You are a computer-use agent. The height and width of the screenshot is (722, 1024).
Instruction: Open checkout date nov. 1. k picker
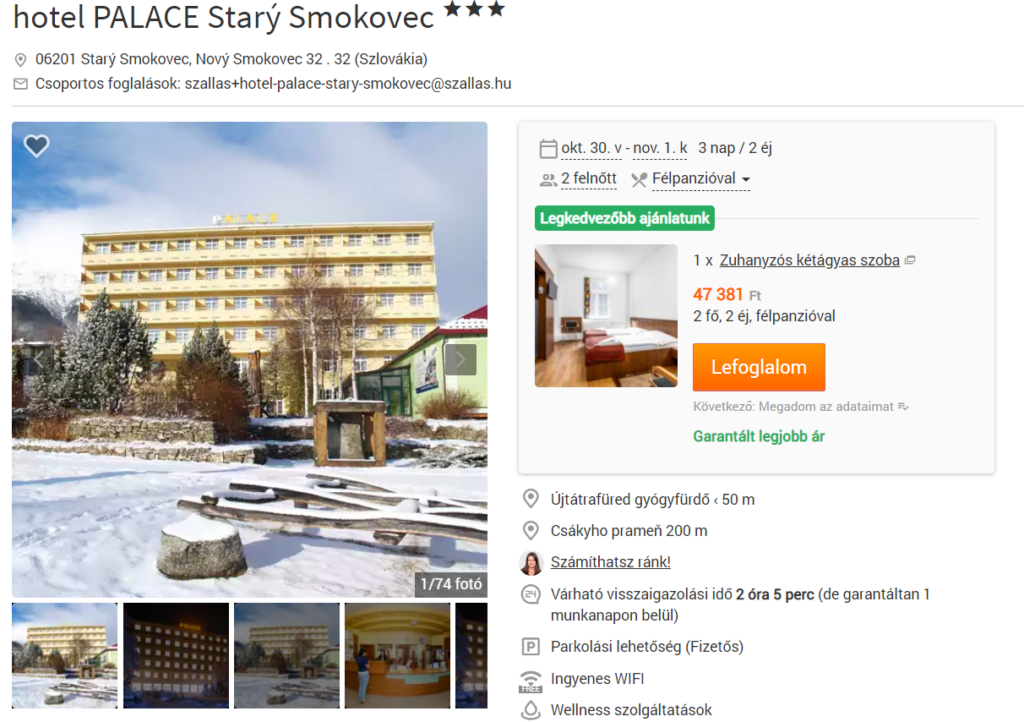coord(660,148)
